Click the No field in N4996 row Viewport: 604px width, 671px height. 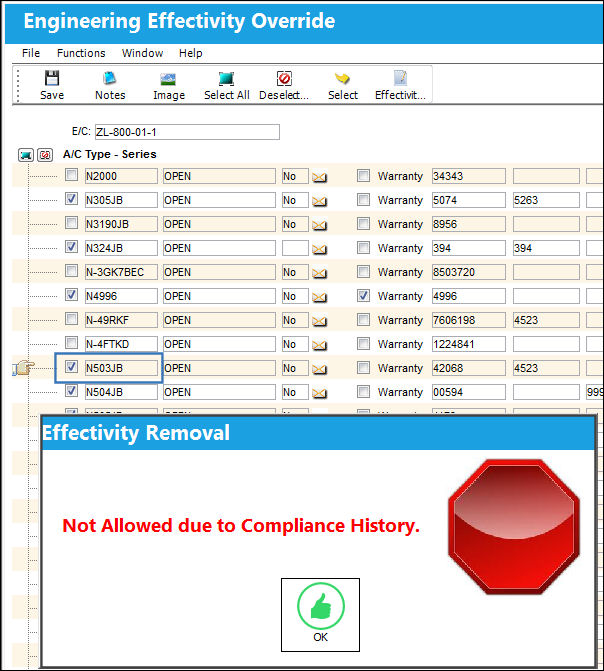pyautogui.click(x=295, y=296)
